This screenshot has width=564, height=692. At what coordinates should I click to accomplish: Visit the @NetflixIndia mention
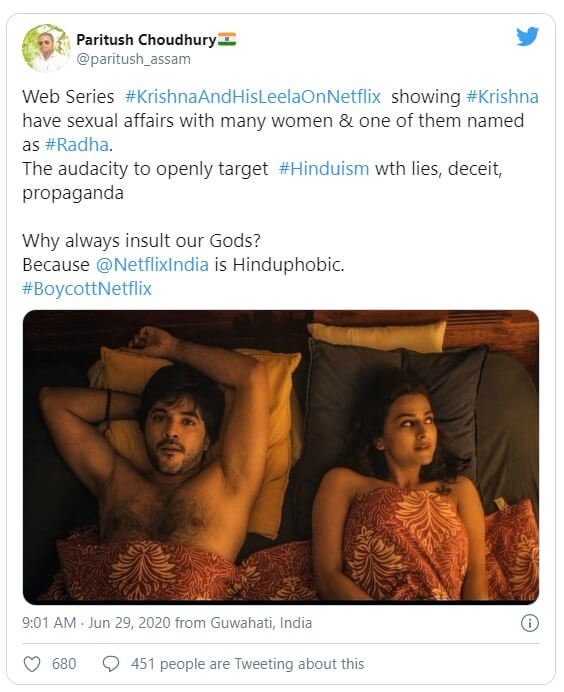click(x=152, y=265)
